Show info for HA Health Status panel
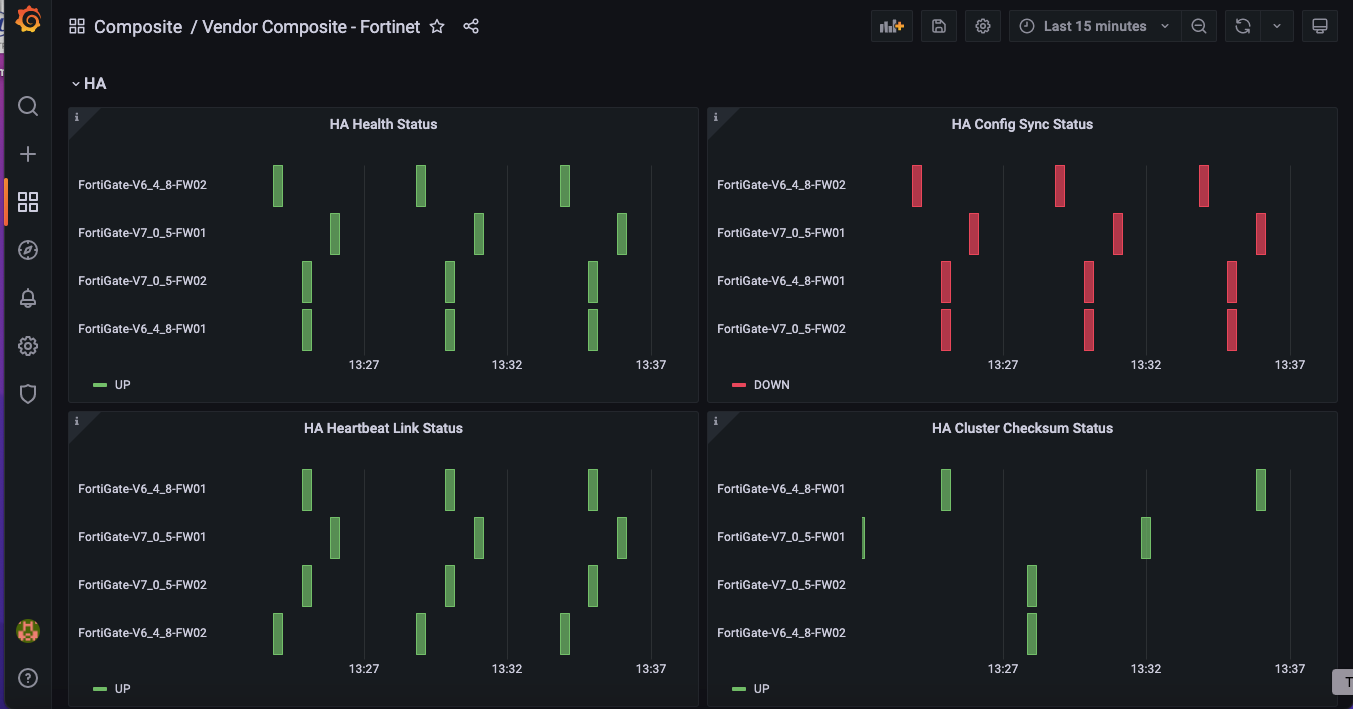The image size is (1353, 709). pyautogui.click(x=77, y=117)
